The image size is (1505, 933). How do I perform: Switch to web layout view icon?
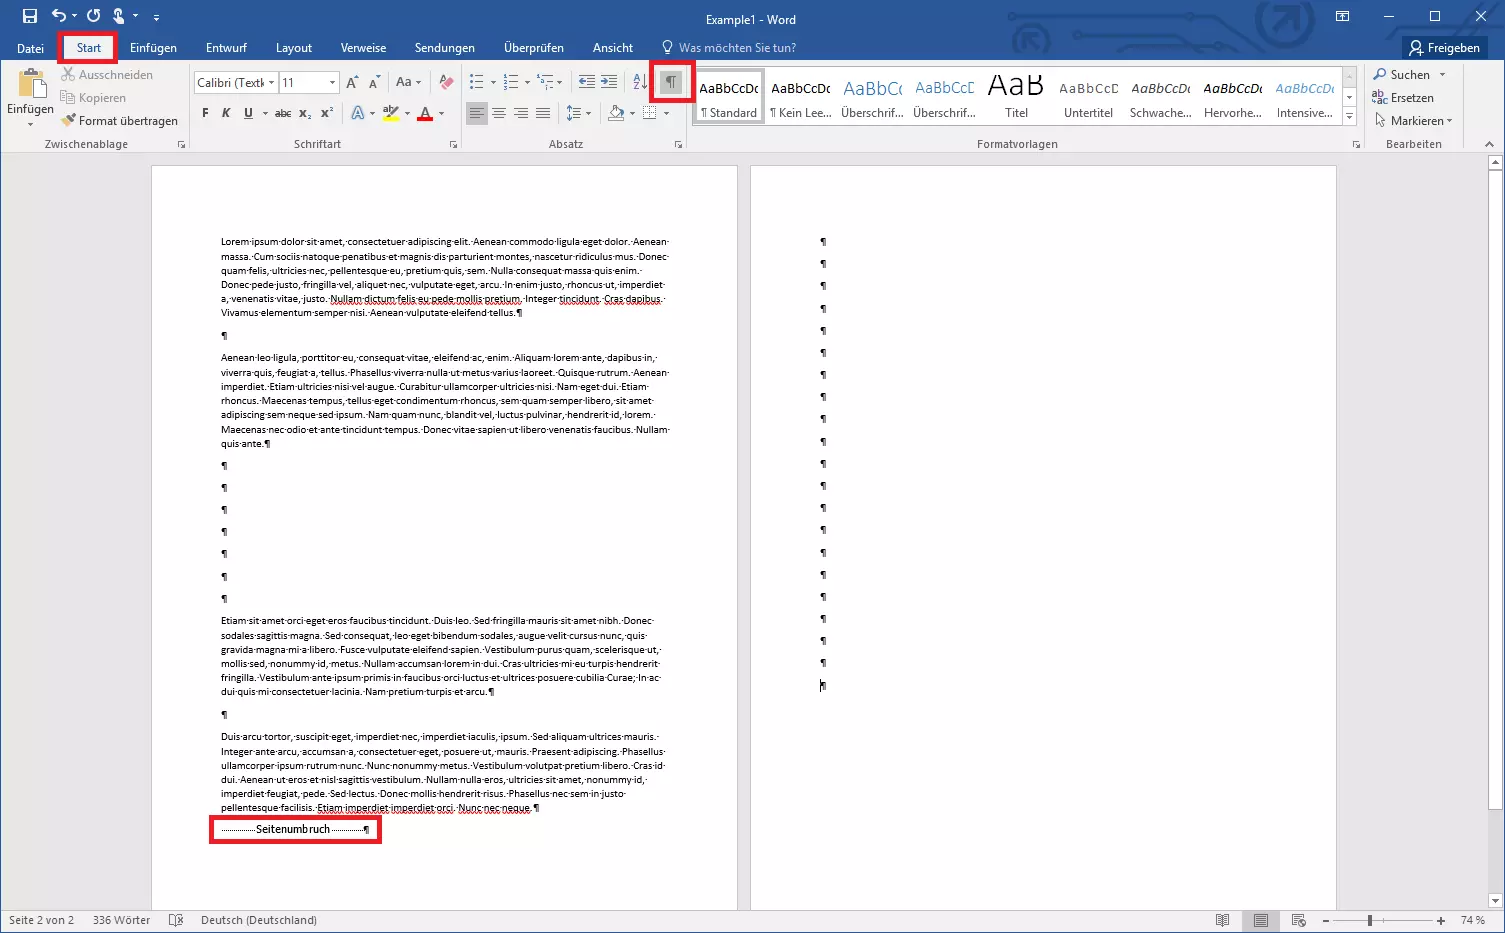[x=1298, y=920]
